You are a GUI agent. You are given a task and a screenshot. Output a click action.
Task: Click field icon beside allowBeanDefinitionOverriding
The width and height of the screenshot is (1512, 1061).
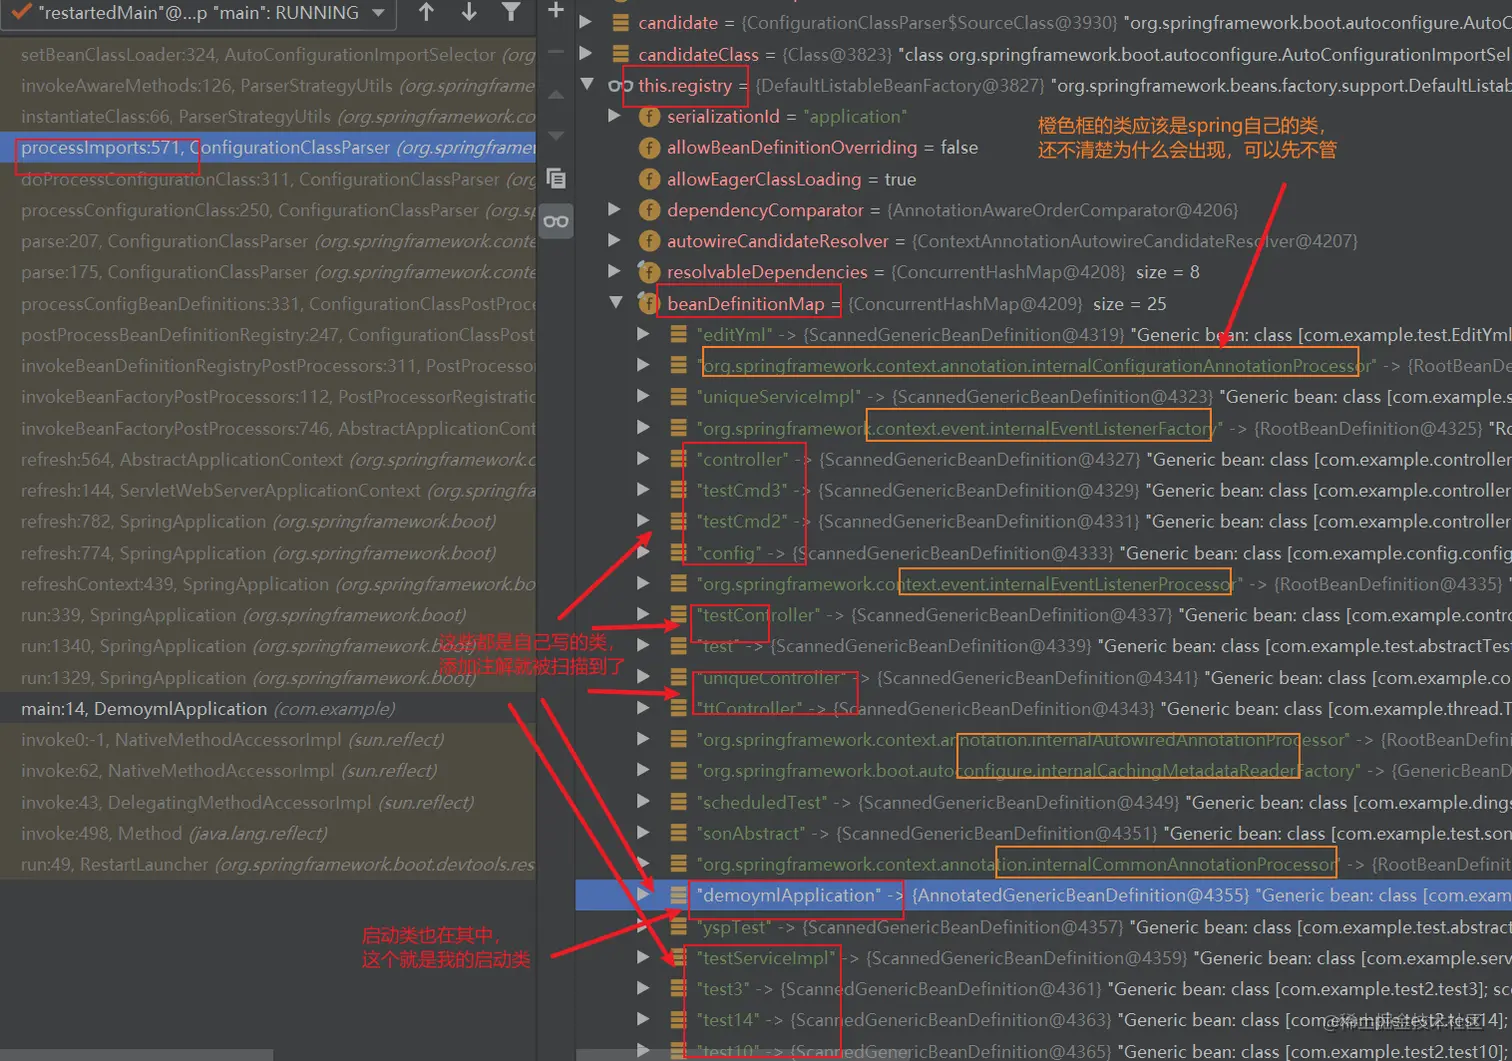click(x=650, y=148)
